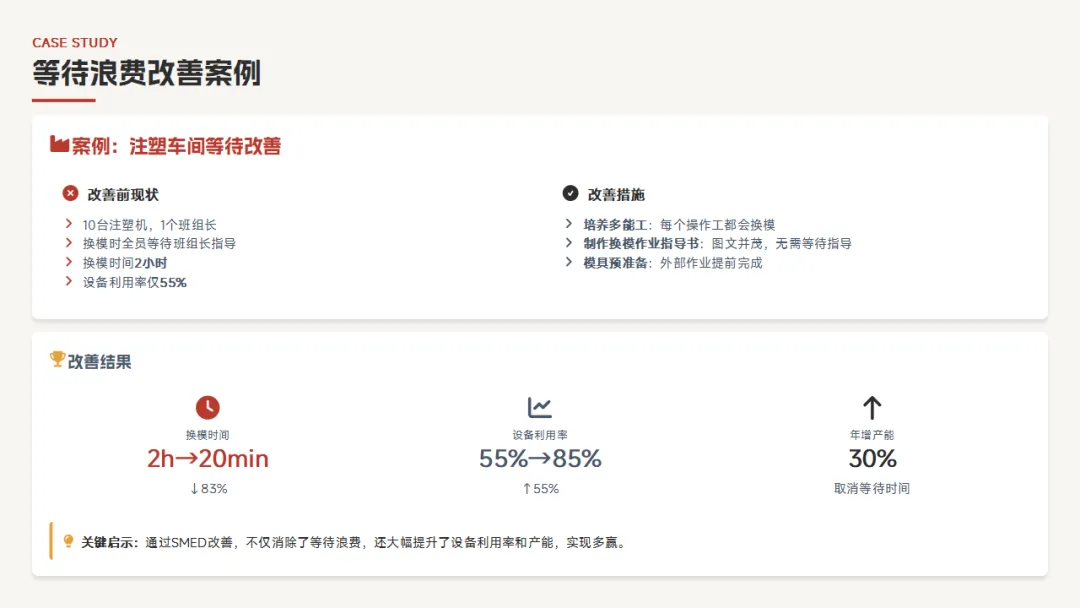
Task: Click the red X circle icon
Action: tap(70, 193)
